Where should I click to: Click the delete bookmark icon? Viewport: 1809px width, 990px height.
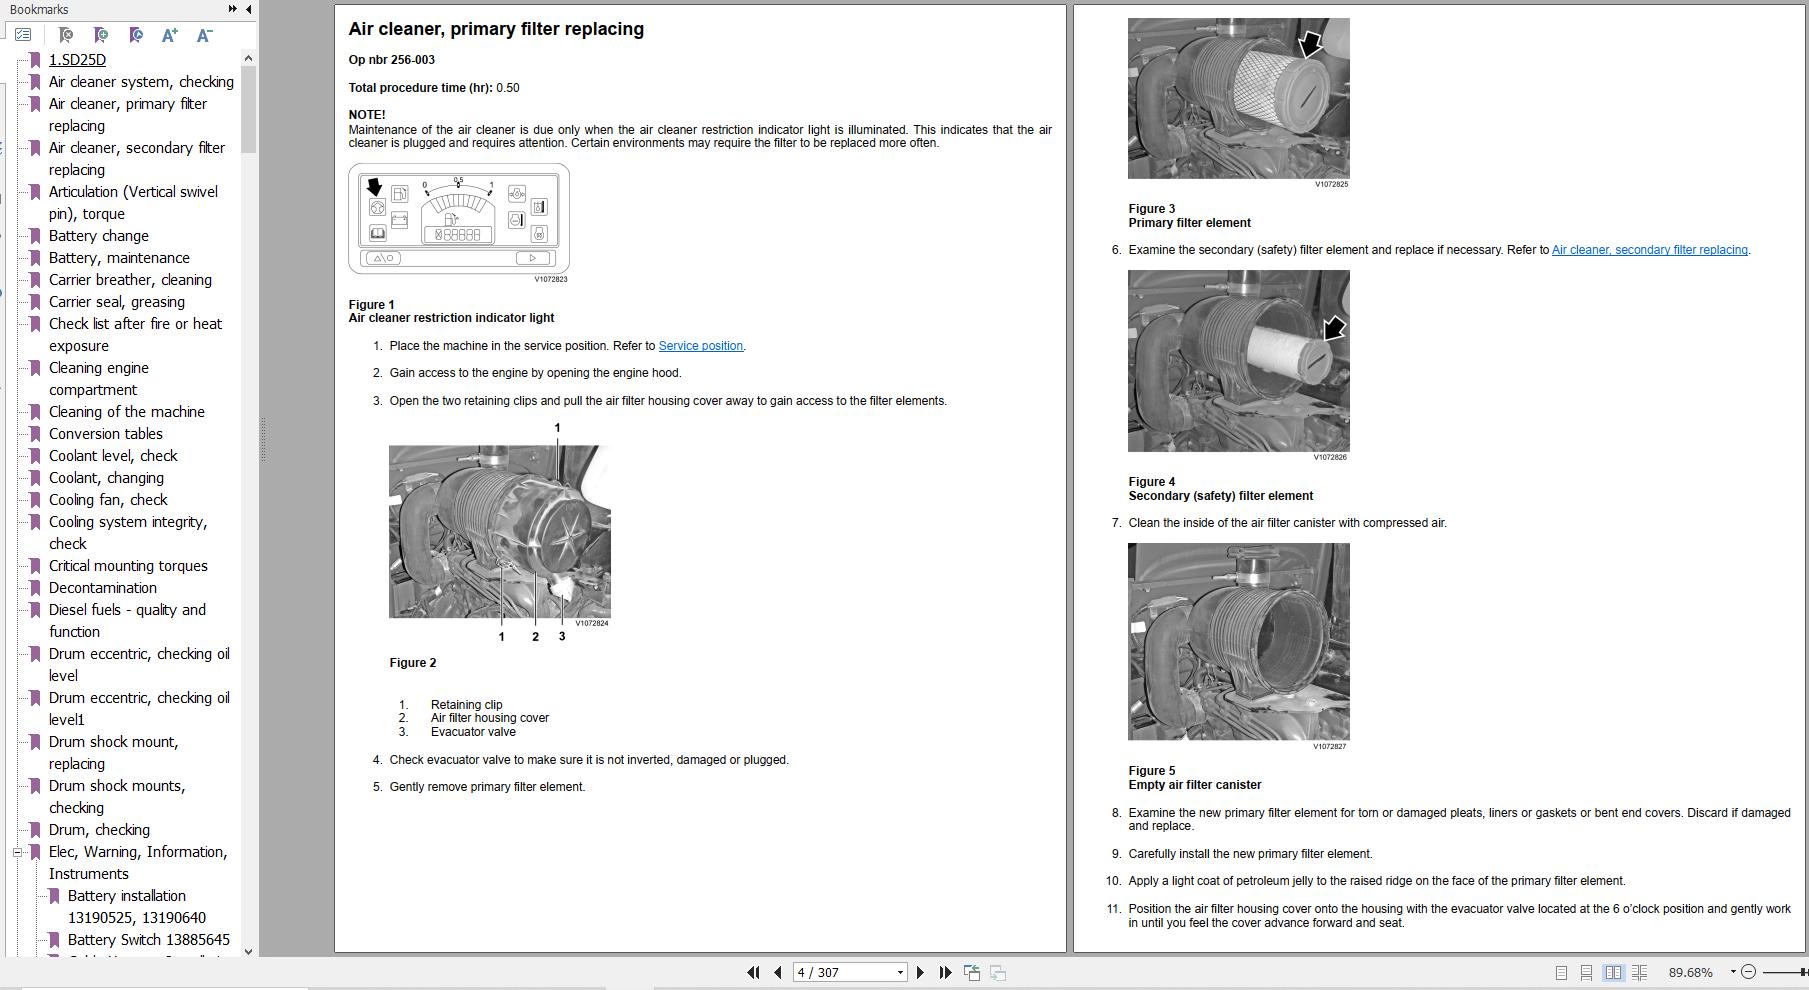click(x=65, y=35)
